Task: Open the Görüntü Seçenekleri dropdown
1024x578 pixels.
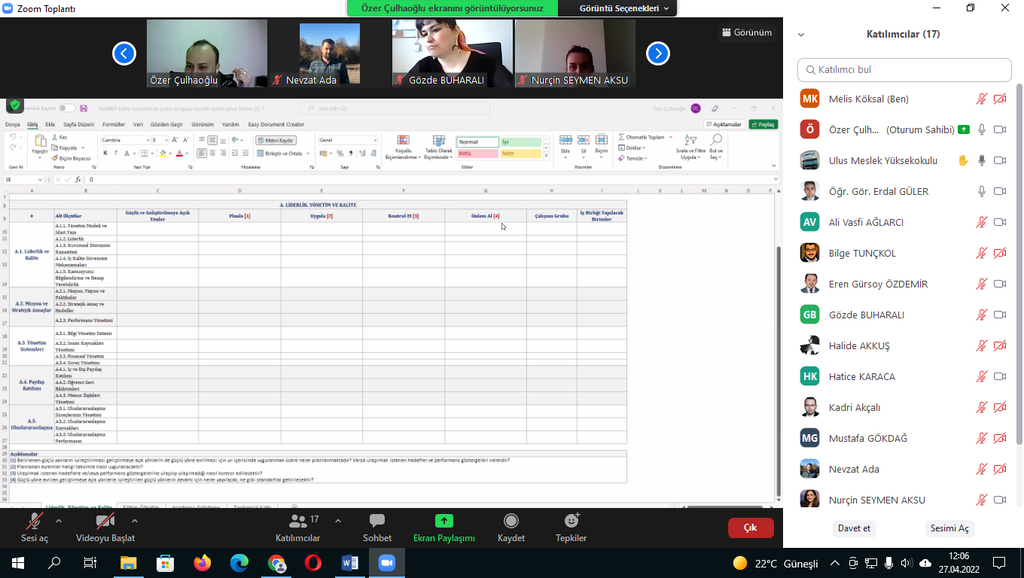Action: 627,8
